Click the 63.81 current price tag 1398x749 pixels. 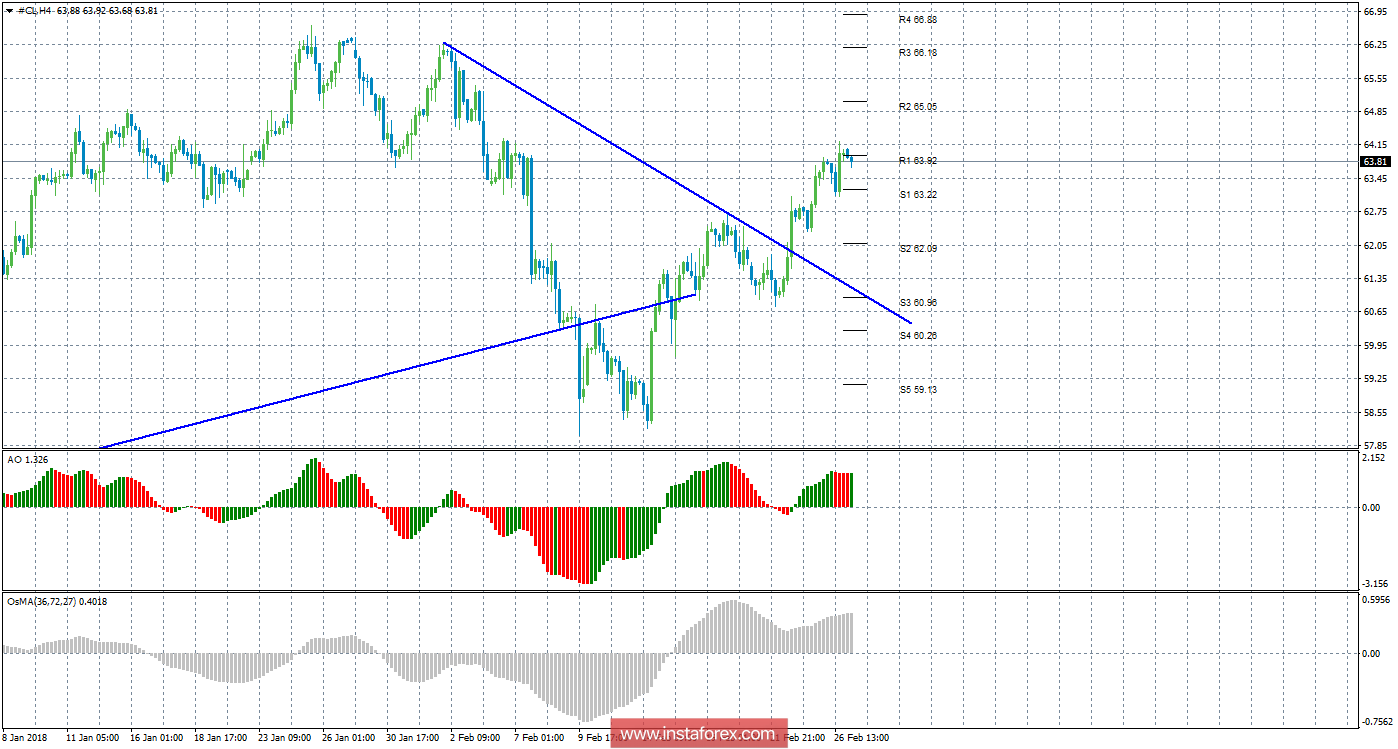pos(1374,161)
